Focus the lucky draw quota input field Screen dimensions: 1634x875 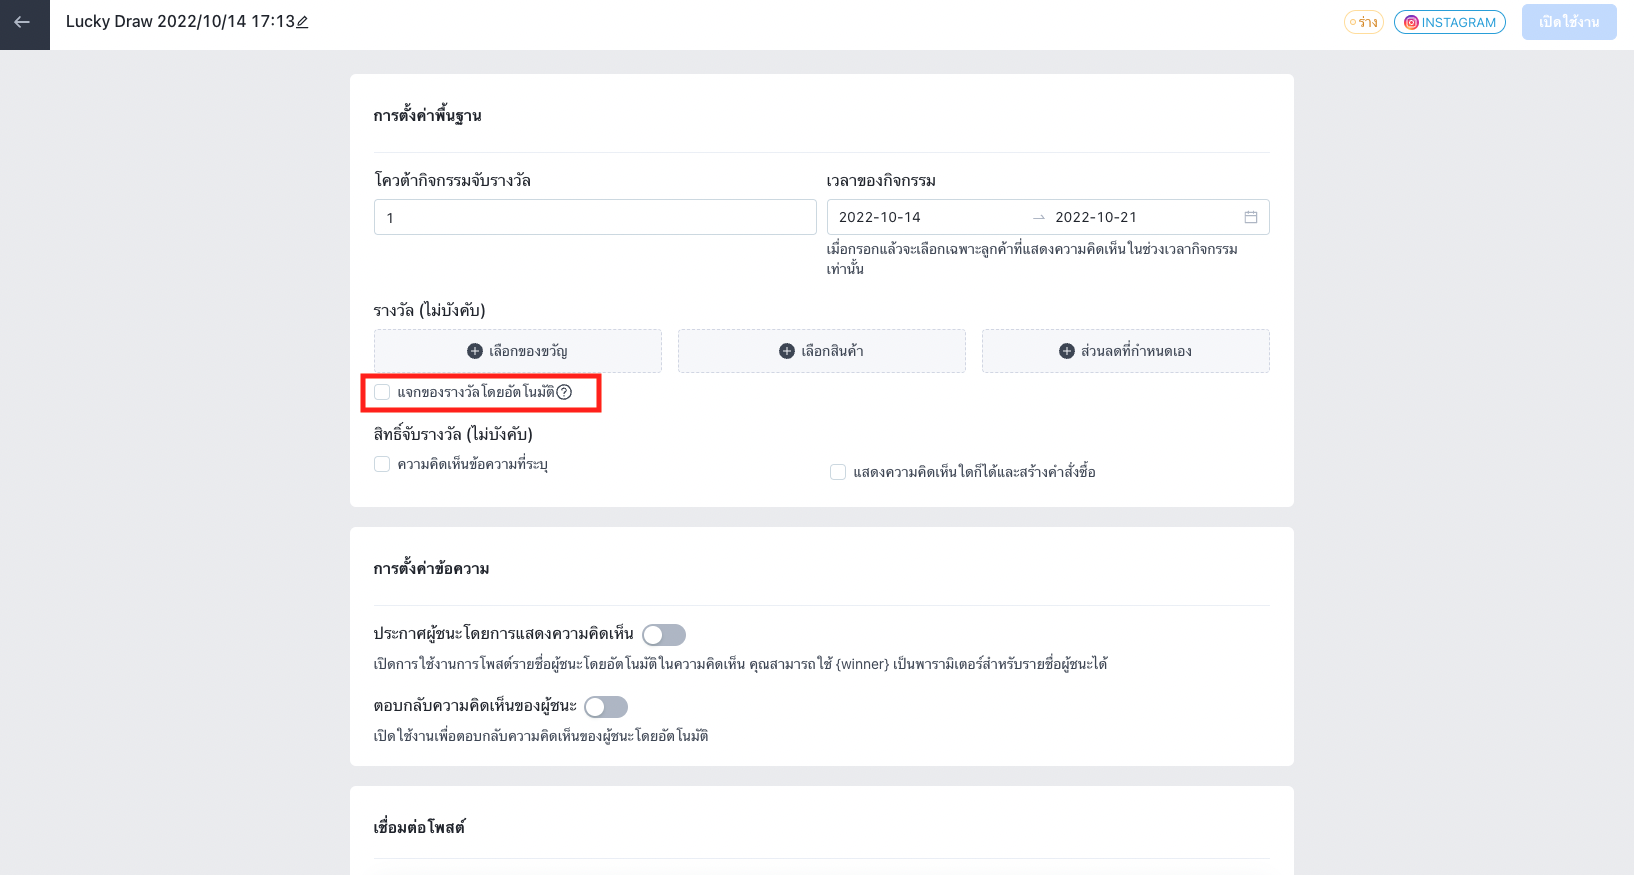click(x=595, y=217)
